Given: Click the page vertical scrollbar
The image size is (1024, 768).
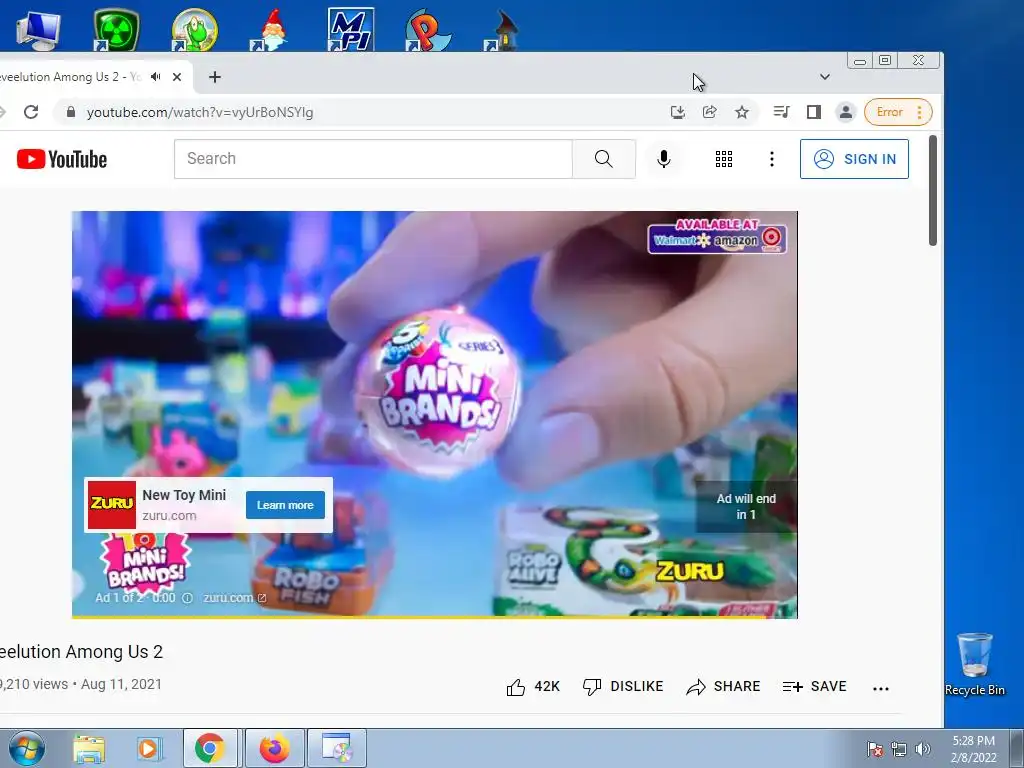Looking at the screenshot, I should pos(933,191).
